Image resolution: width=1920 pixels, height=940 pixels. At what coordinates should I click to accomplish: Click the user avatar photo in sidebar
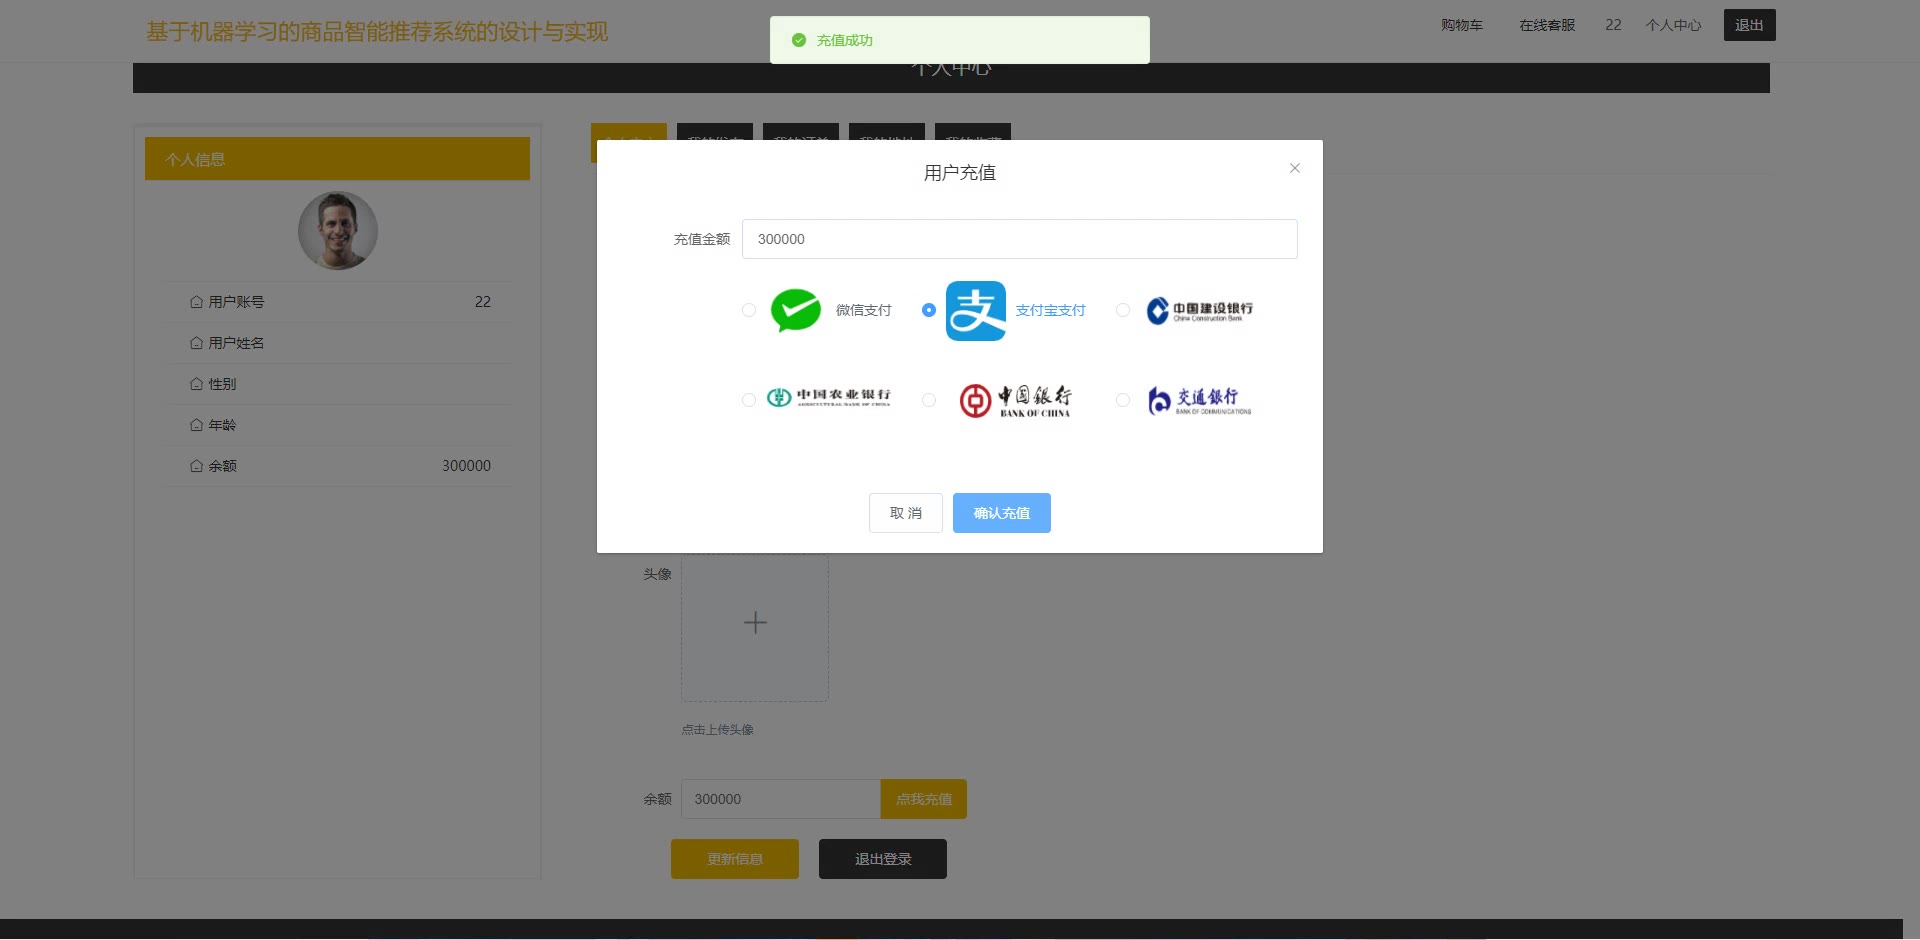(x=338, y=231)
